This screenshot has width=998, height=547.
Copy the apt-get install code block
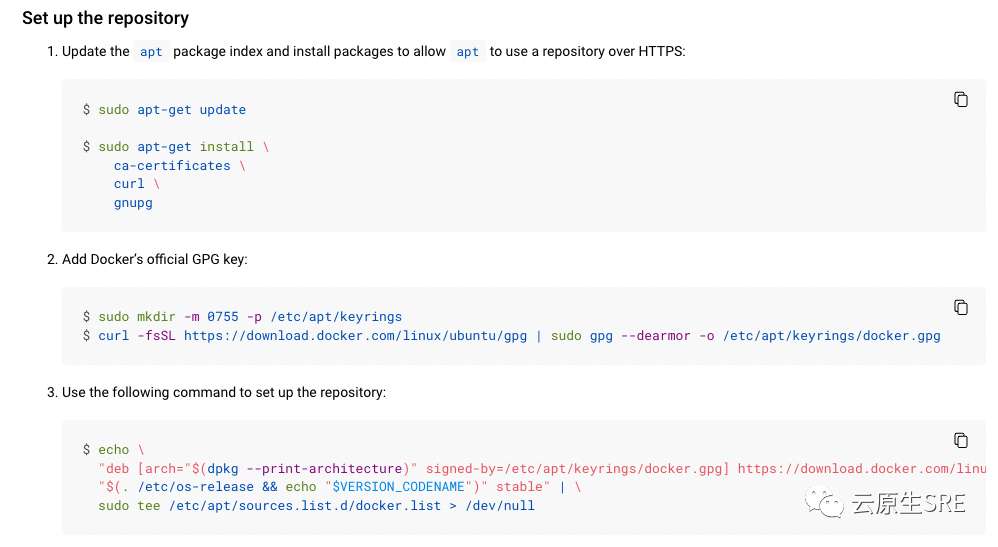point(960,99)
